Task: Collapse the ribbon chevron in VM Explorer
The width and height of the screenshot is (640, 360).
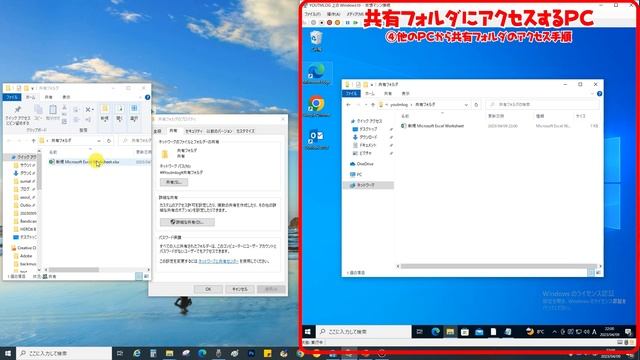Action: pyautogui.click(x=592, y=93)
